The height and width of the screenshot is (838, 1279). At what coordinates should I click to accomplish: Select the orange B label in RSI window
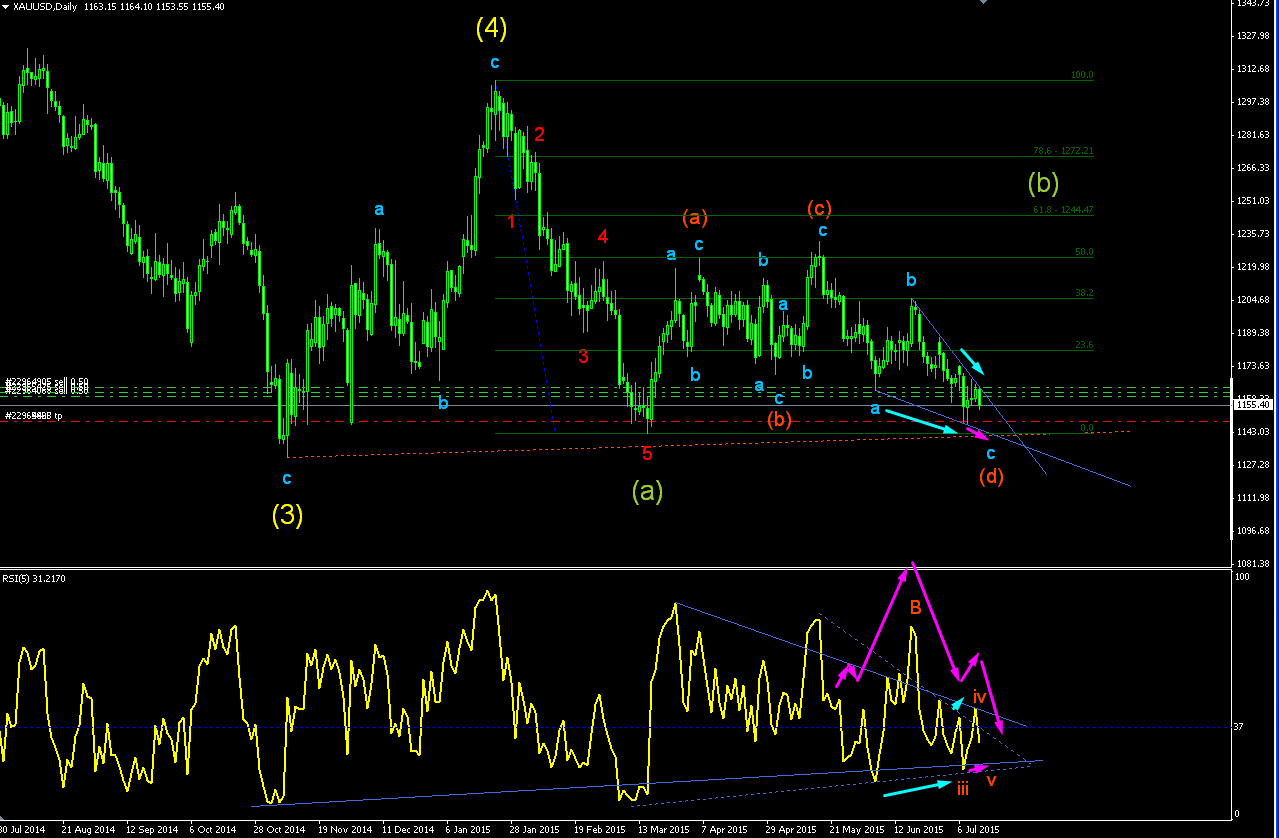click(915, 607)
